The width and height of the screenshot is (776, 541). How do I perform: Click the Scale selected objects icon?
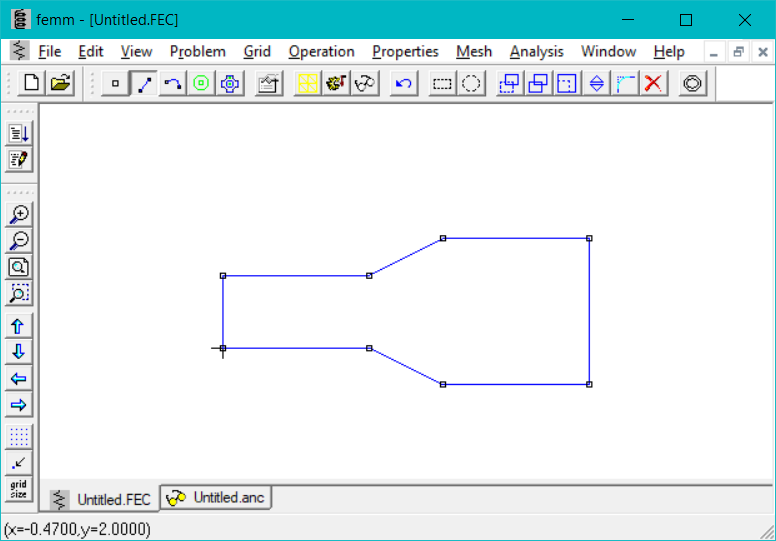point(567,83)
